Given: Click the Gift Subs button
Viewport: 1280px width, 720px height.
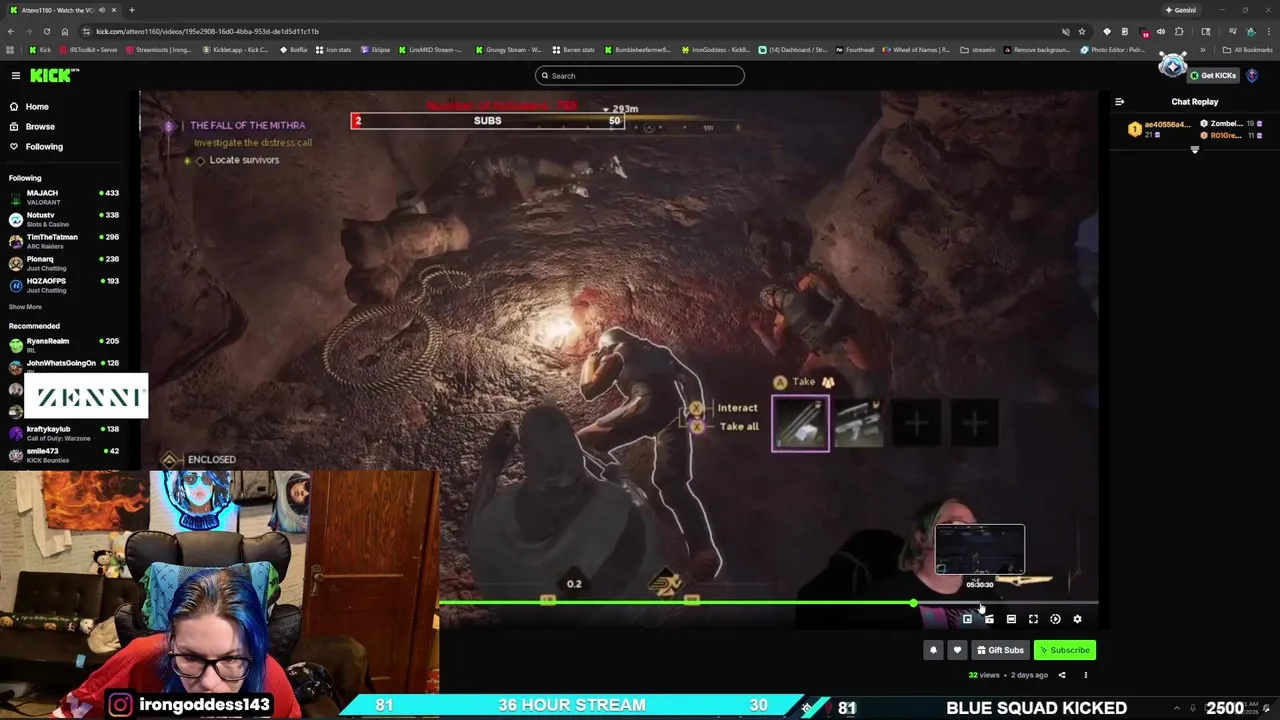Looking at the screenshot, I should tap(1000, 650).
